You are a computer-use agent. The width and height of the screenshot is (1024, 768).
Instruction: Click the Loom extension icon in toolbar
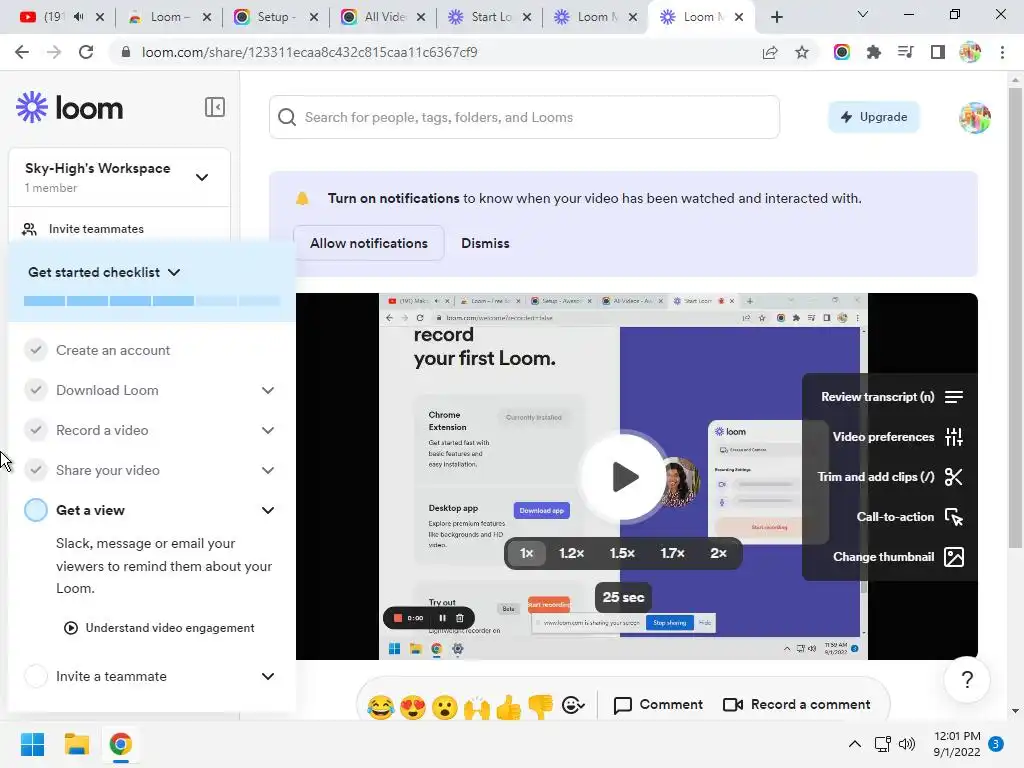842,52
